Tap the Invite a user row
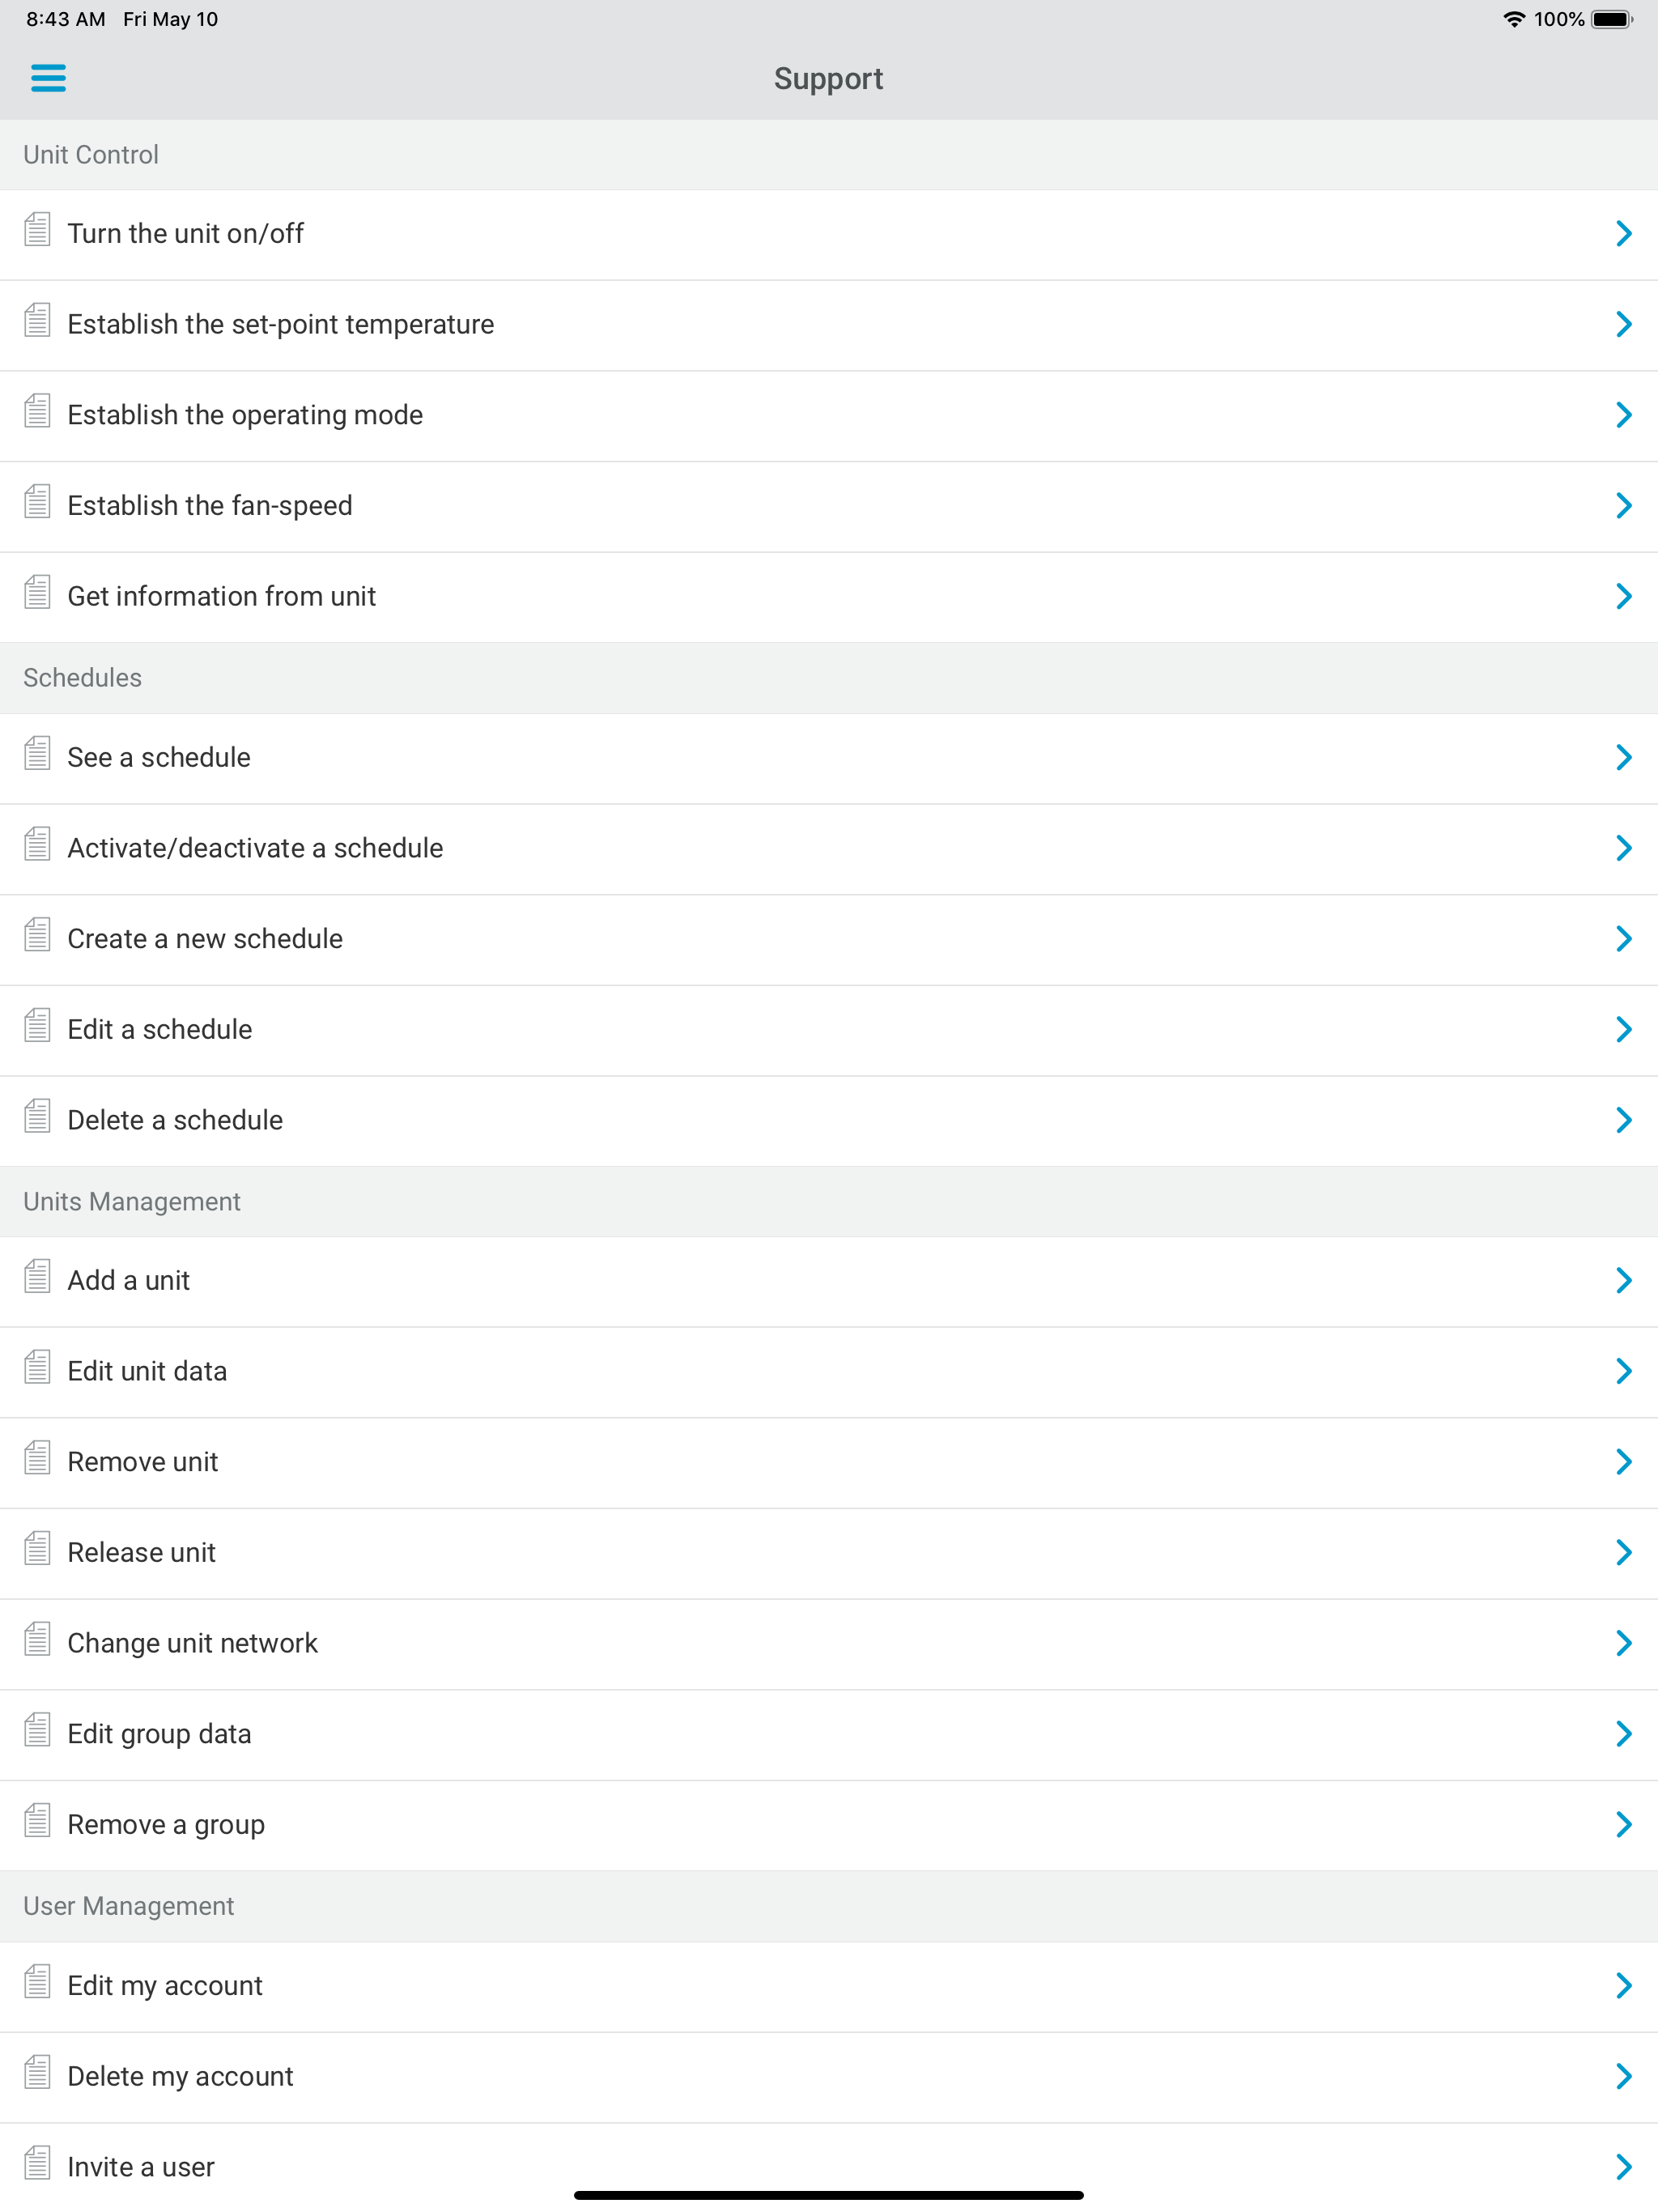1658x2212 pixels. click(829, 2167)
